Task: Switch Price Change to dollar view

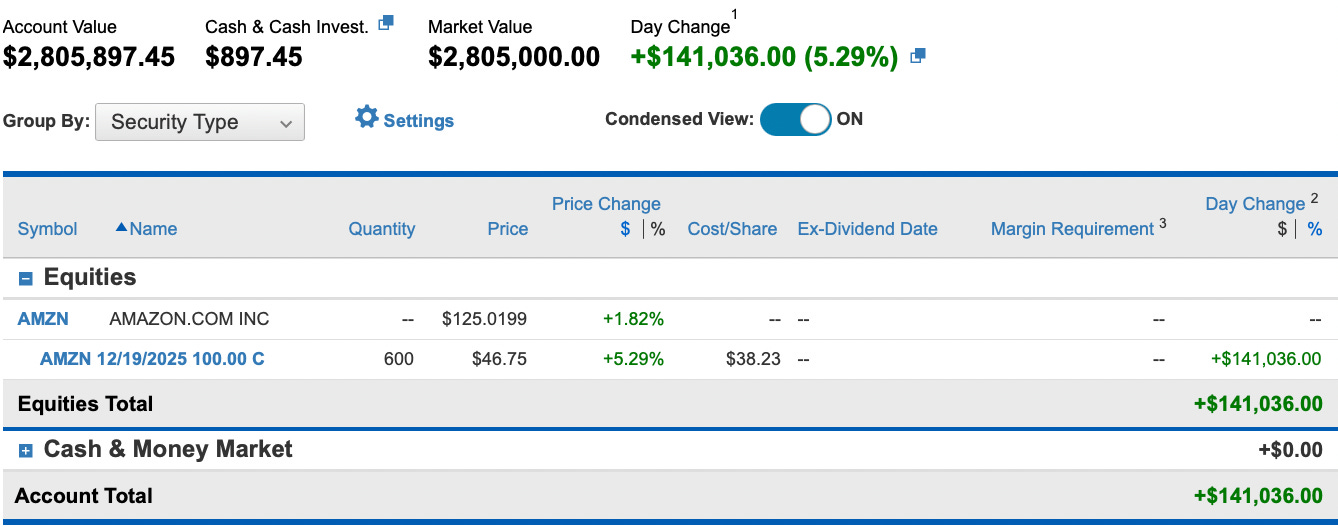Action: [x=625, y=229]
